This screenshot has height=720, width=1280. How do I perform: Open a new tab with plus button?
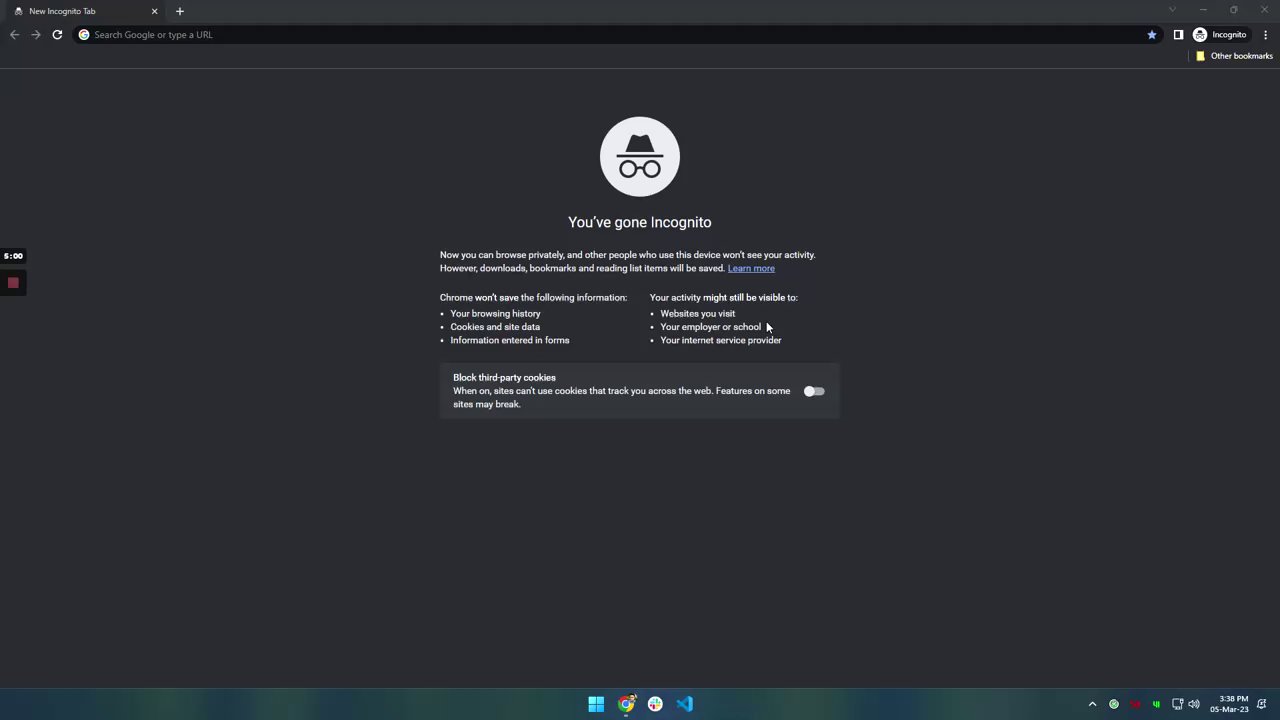(180, 11)
